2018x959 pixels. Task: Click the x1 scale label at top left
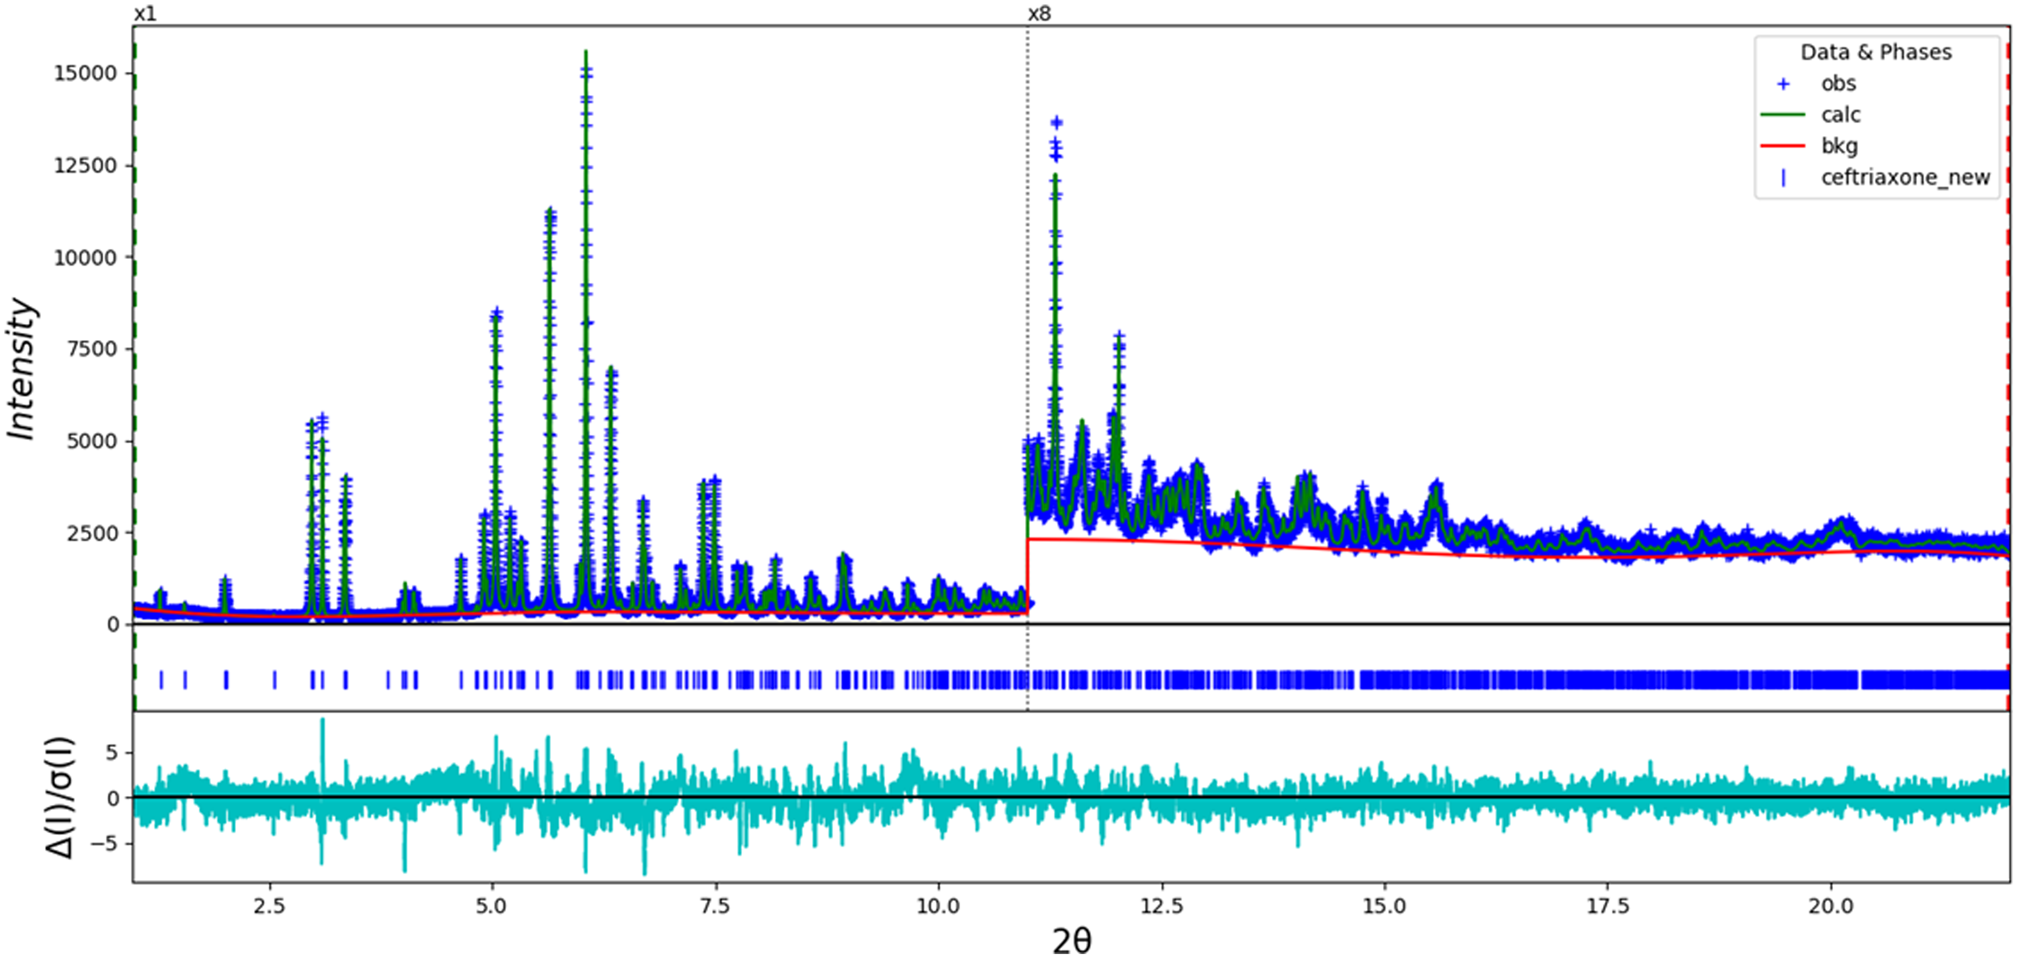[x=145, y=14]
